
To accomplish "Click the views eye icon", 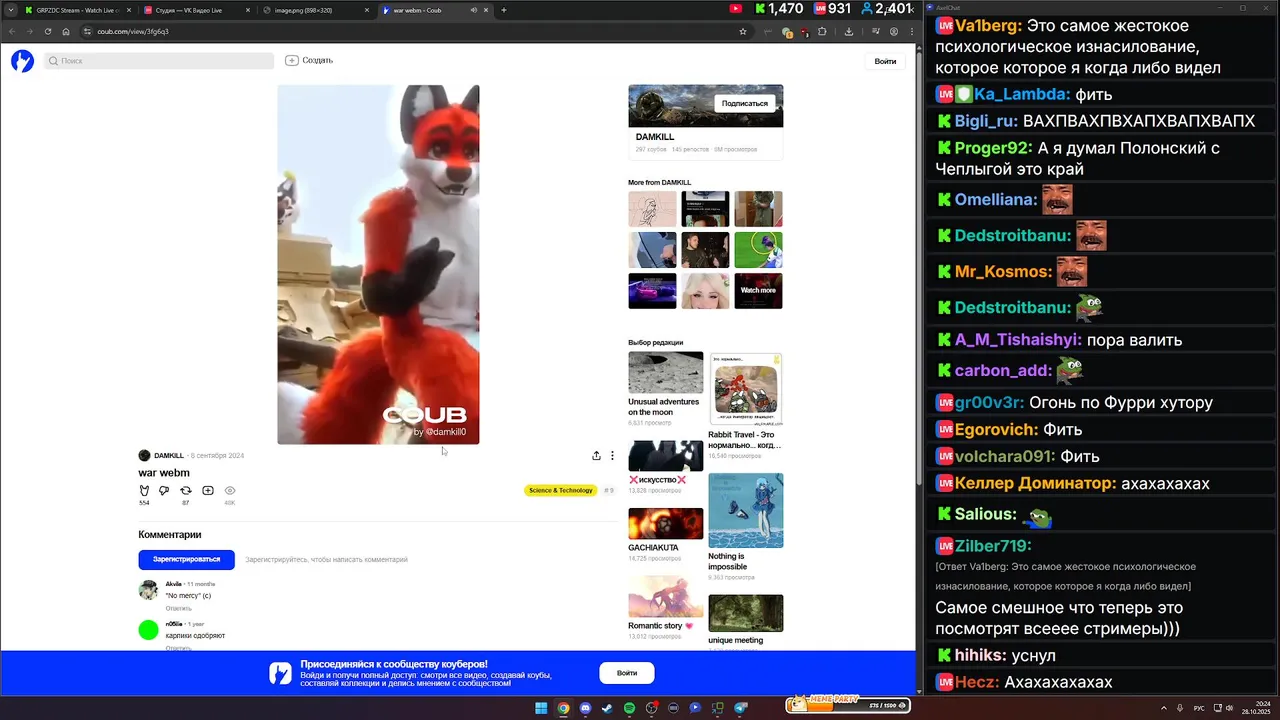I will point(230,490).
